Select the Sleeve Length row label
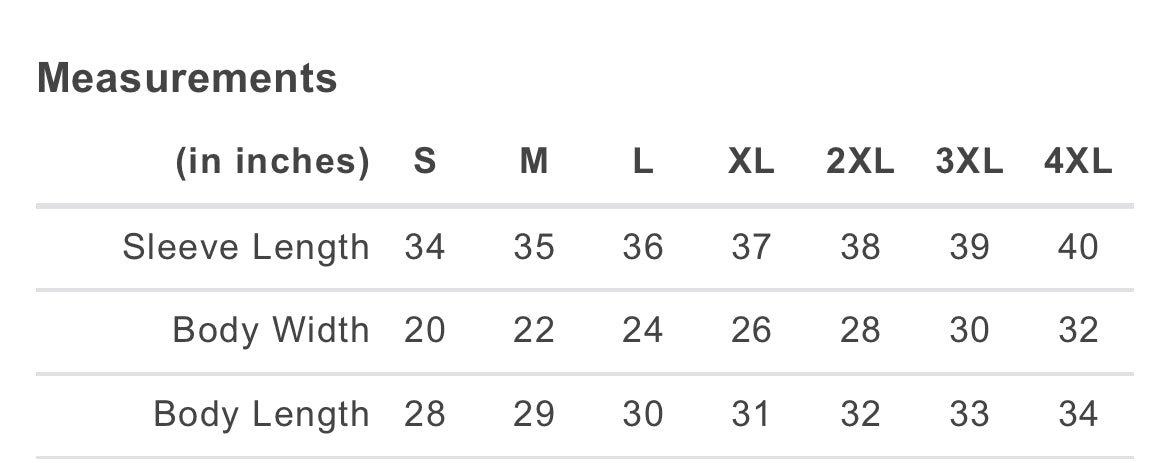Screen dimensions: 1170x463 pos(246,247)
